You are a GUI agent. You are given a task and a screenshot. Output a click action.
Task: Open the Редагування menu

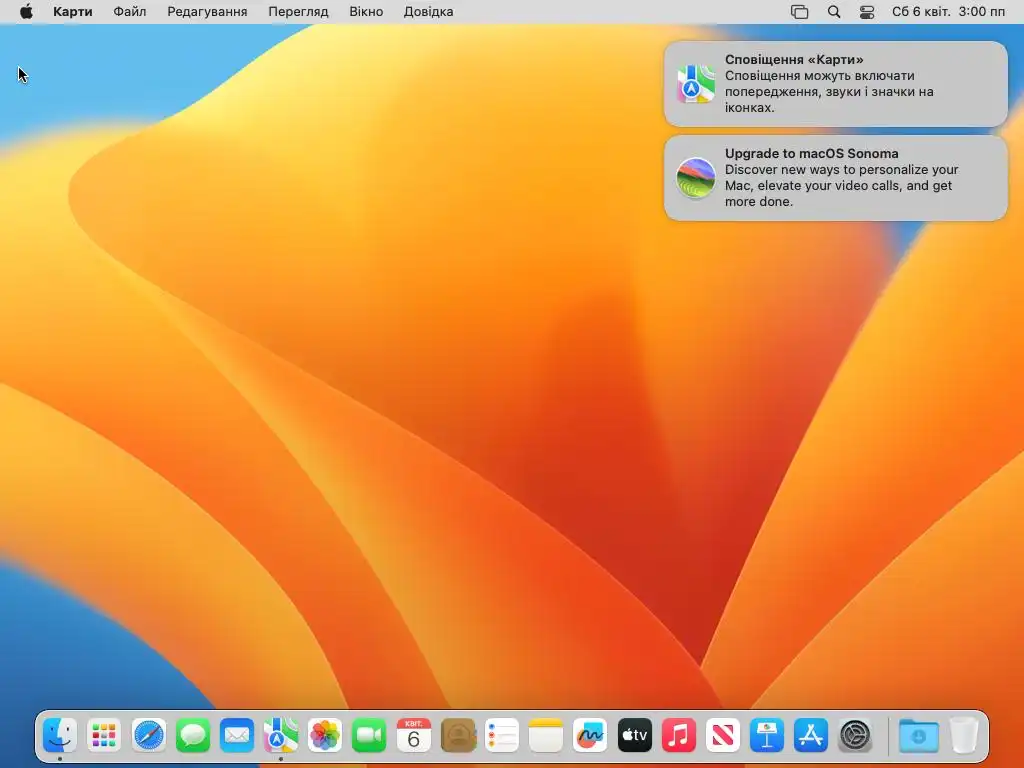tap(207, 12)
